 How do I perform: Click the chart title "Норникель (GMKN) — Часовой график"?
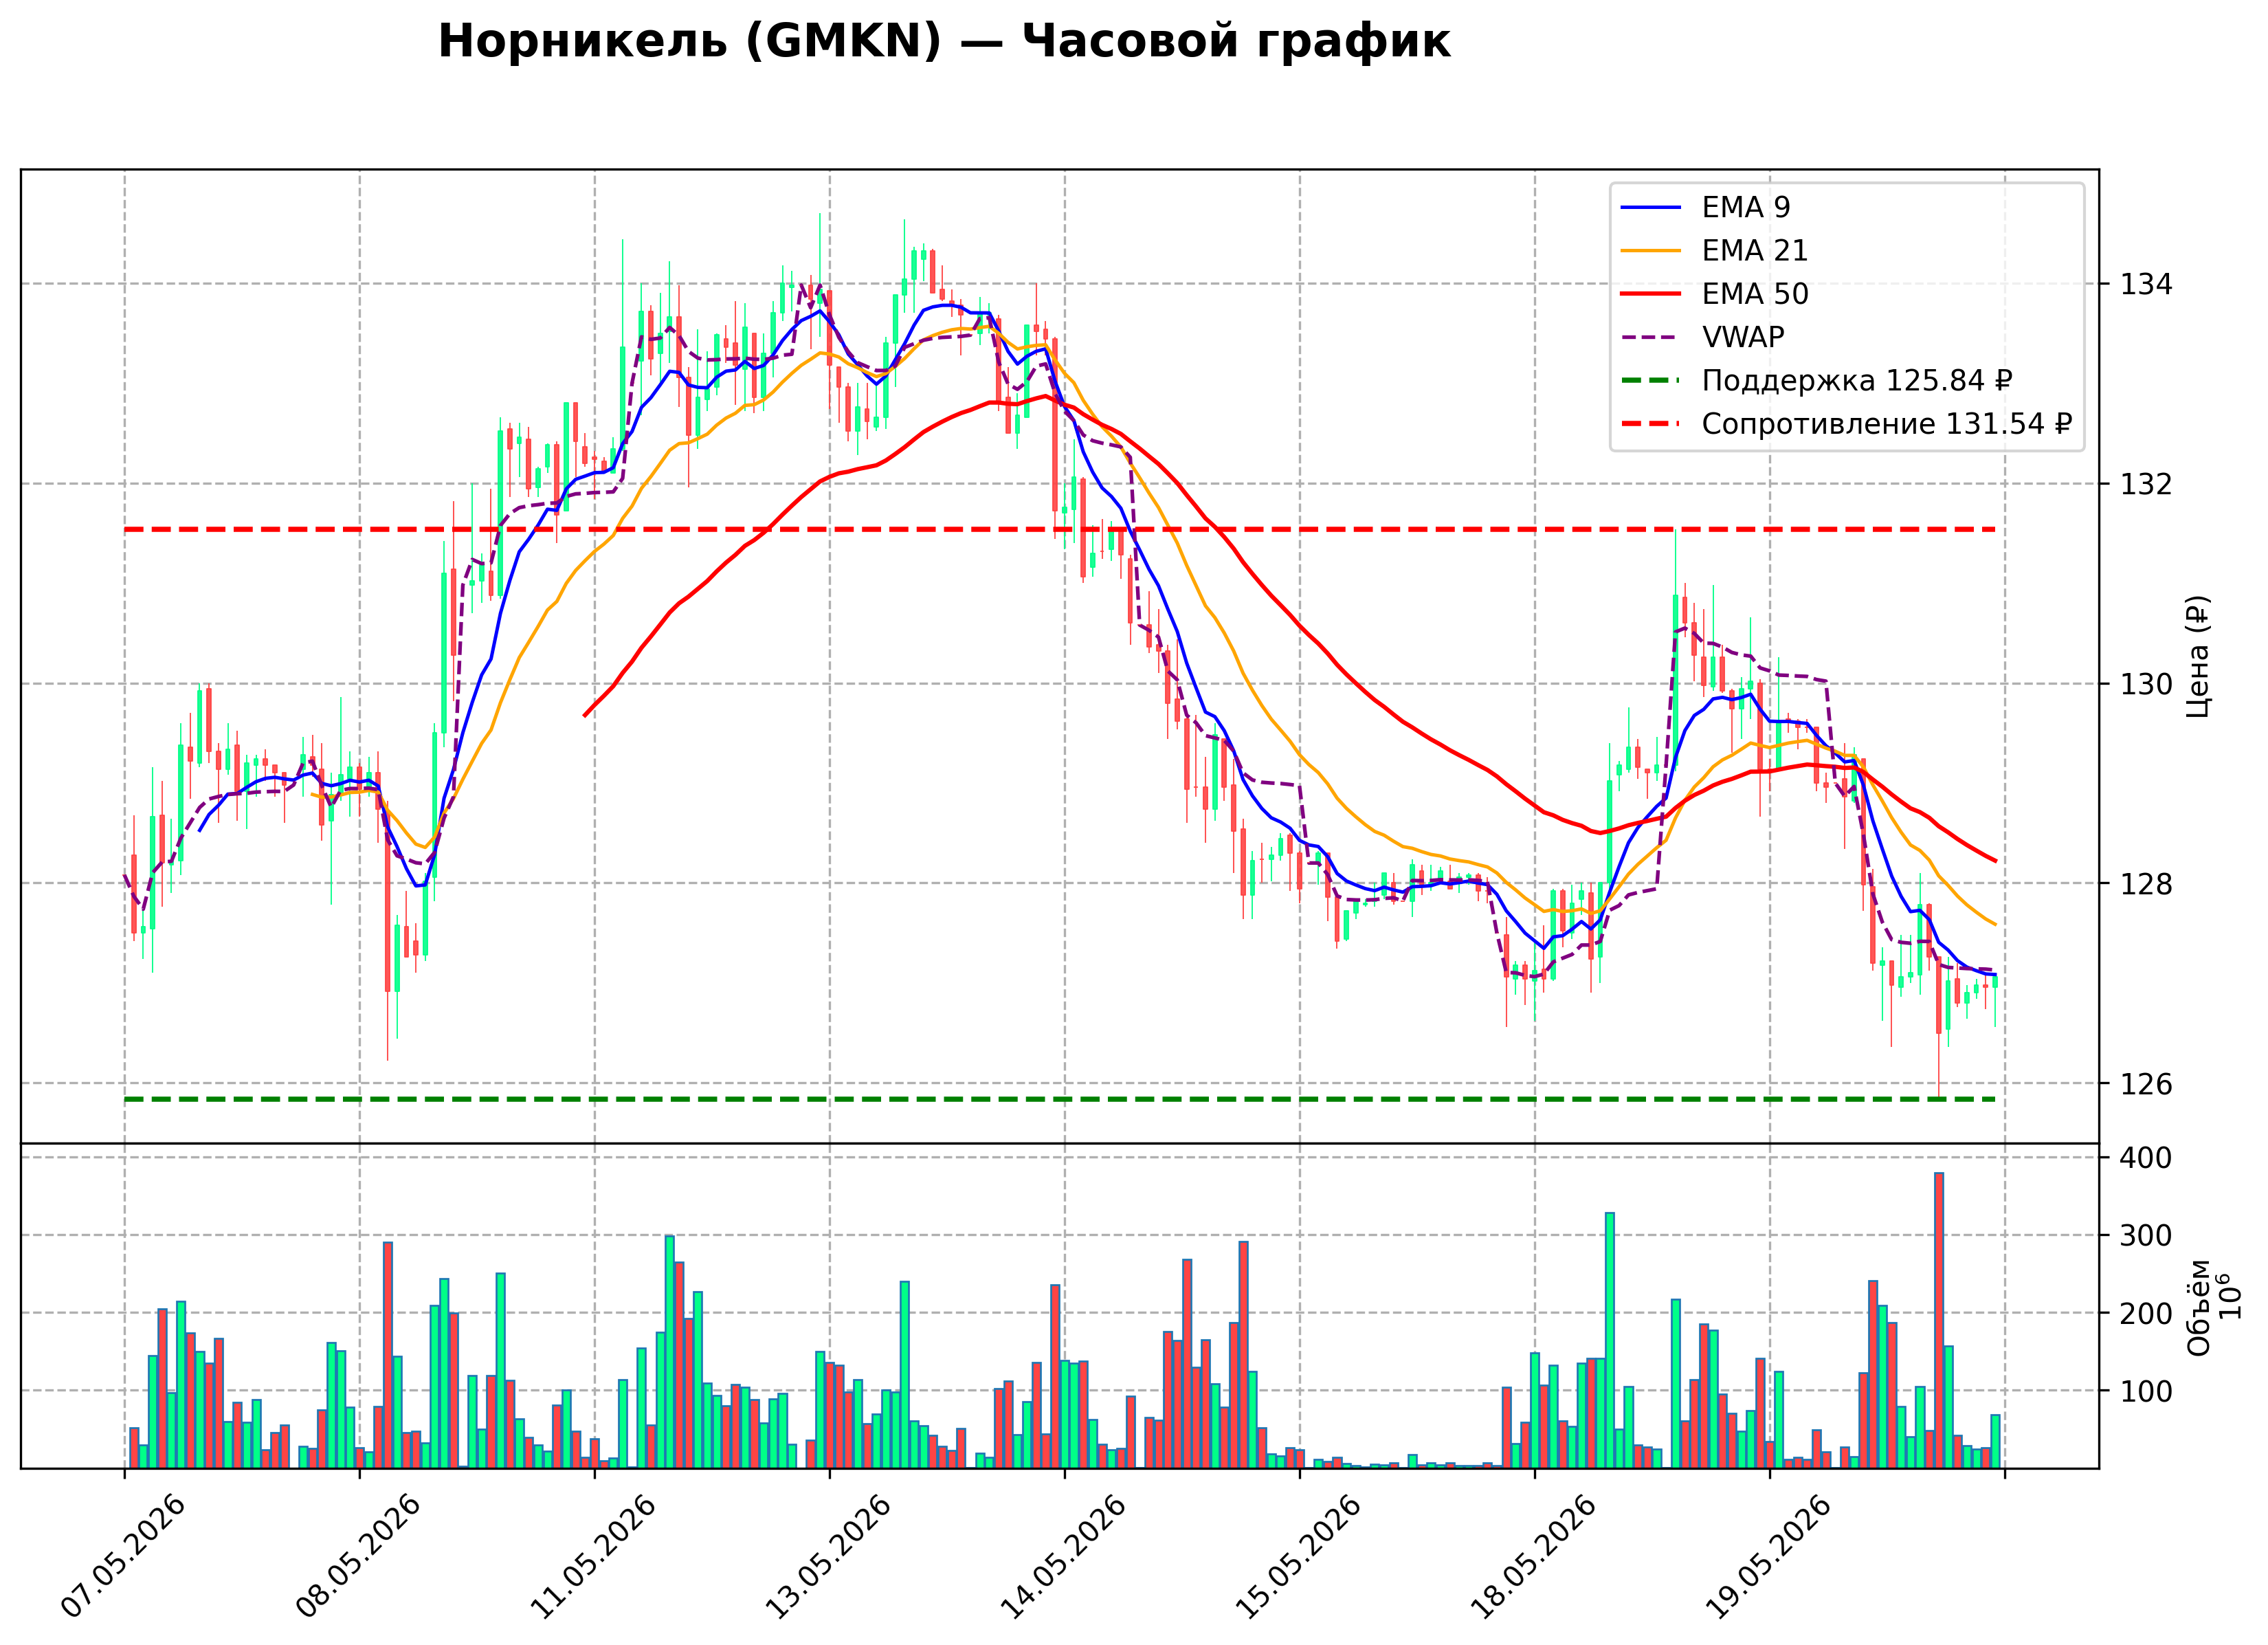(x=944, y=42)
